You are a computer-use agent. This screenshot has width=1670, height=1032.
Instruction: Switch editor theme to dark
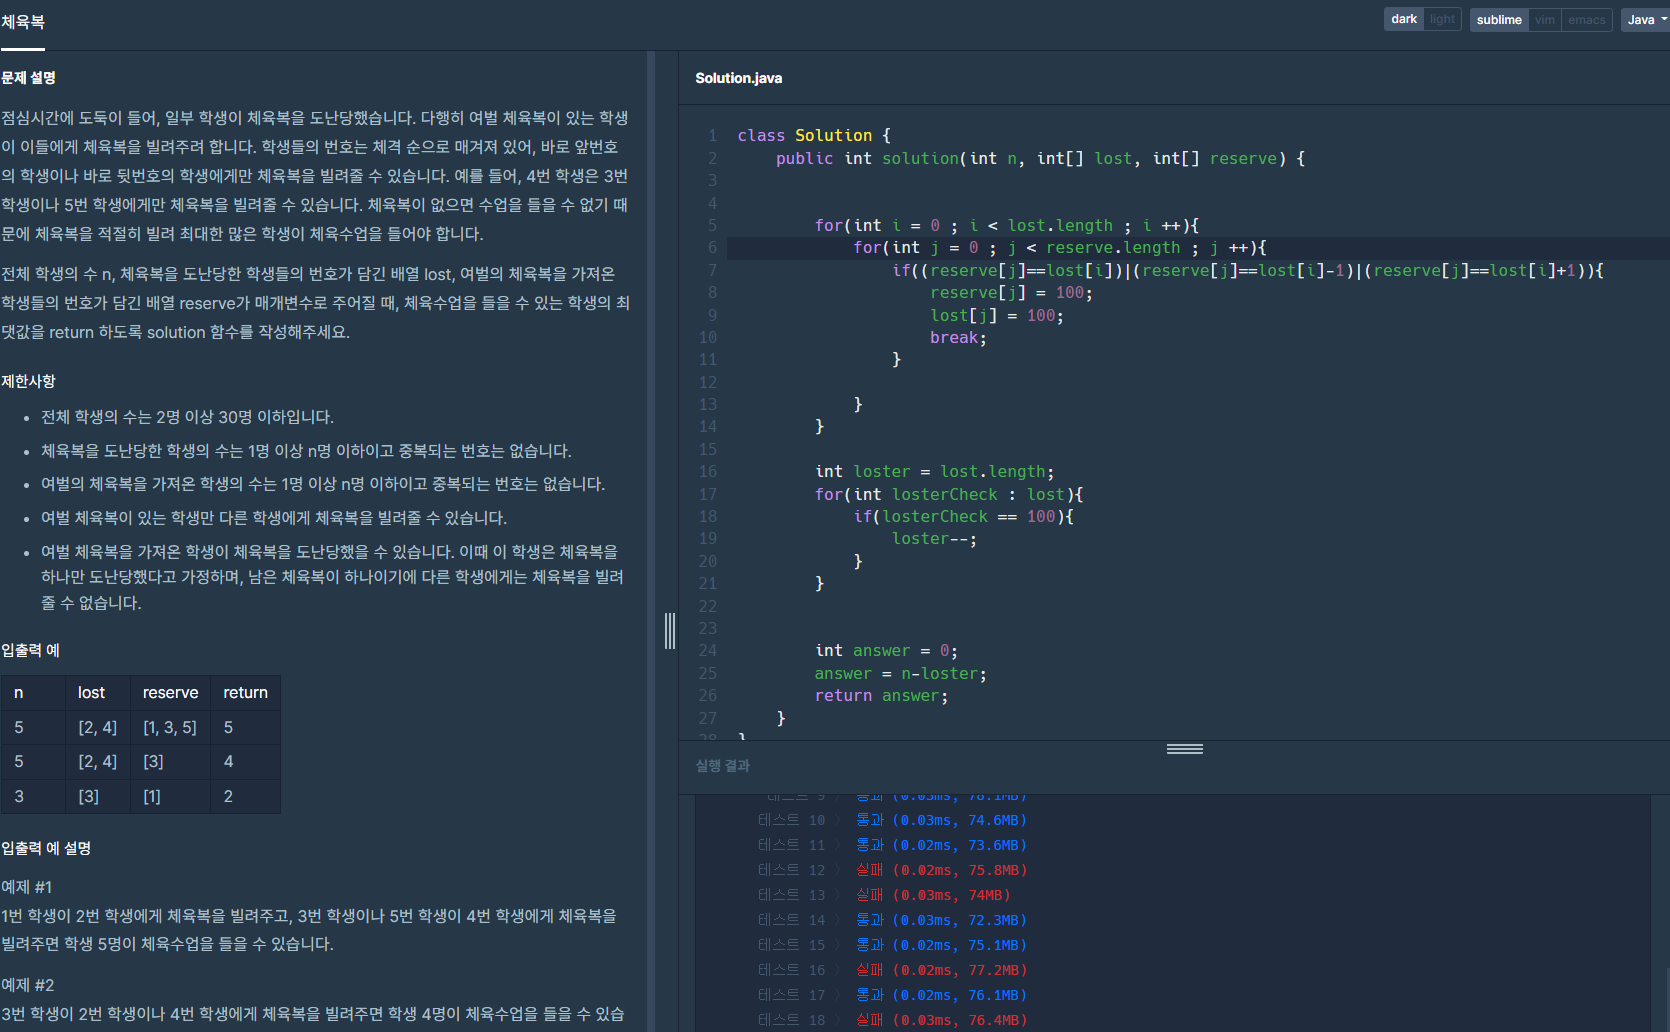click(1404, 19)
